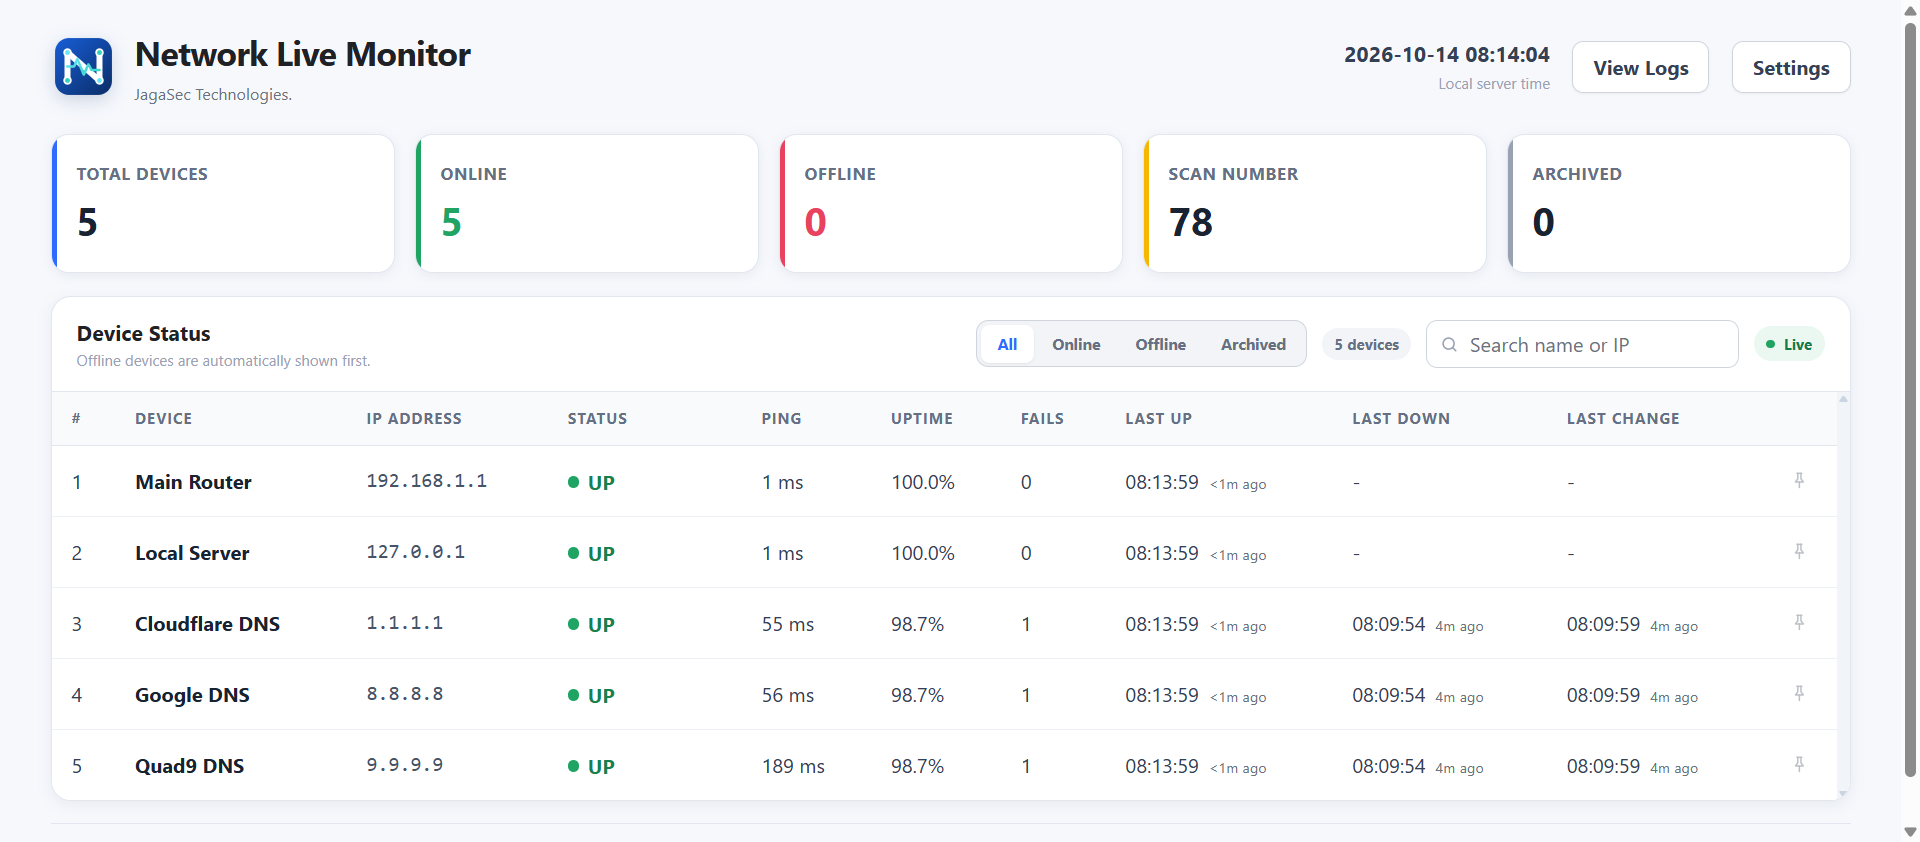Open the View Logs page
The width and height of the screenshot is (1920, 842).
(x=1640, y=67)
